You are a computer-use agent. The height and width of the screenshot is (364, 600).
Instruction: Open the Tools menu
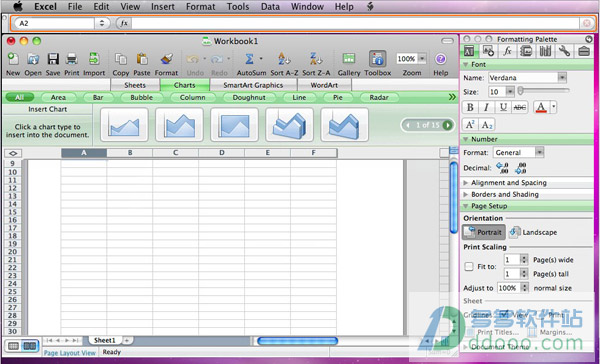(x=238, y=7)
